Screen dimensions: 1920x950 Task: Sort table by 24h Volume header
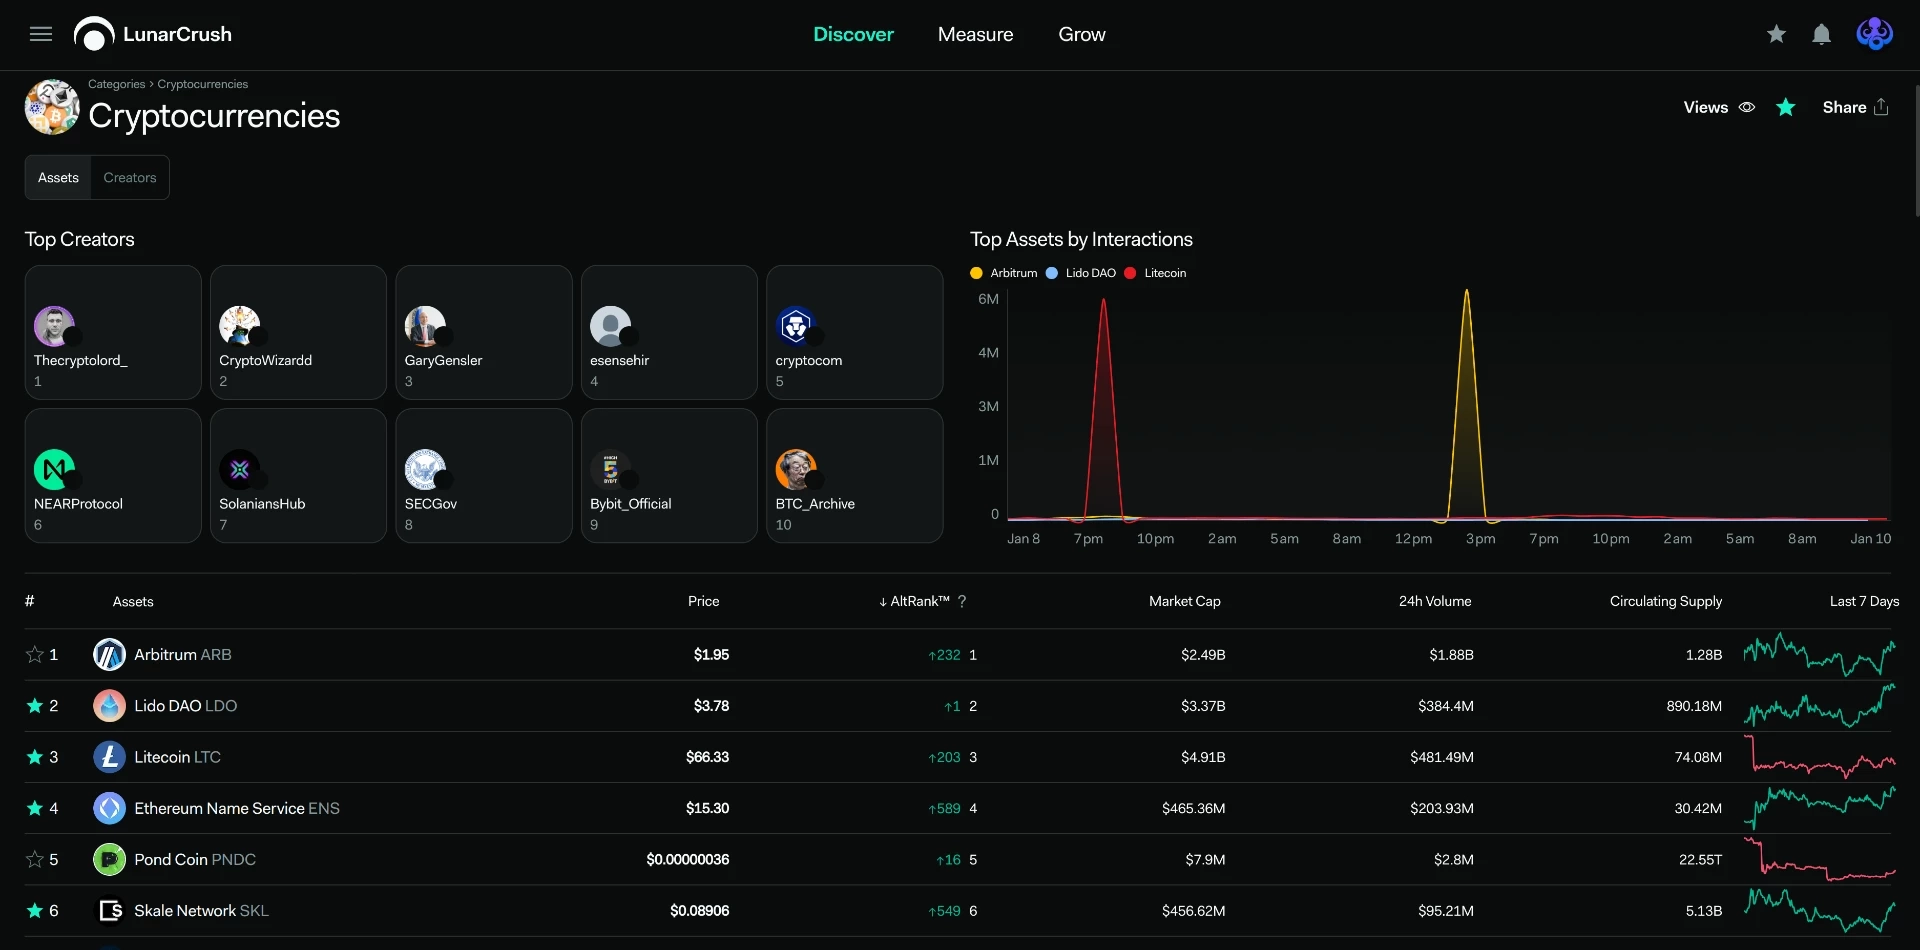coord(1435,601)
